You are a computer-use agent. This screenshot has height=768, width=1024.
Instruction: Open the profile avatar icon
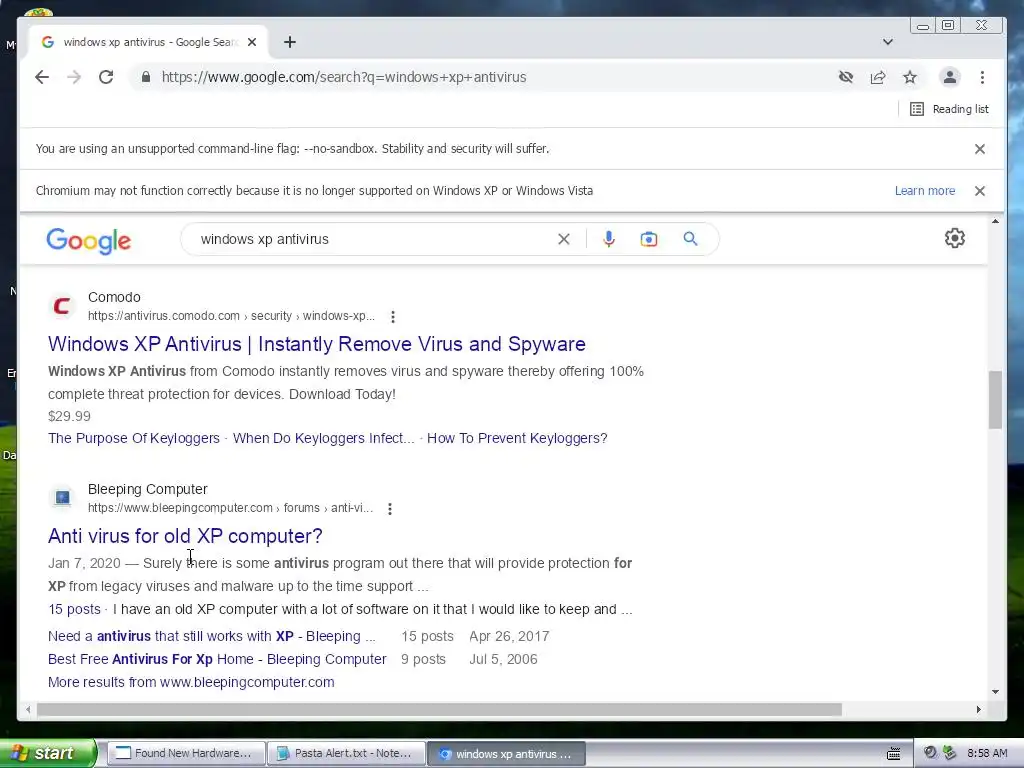(x=950, y=77)
